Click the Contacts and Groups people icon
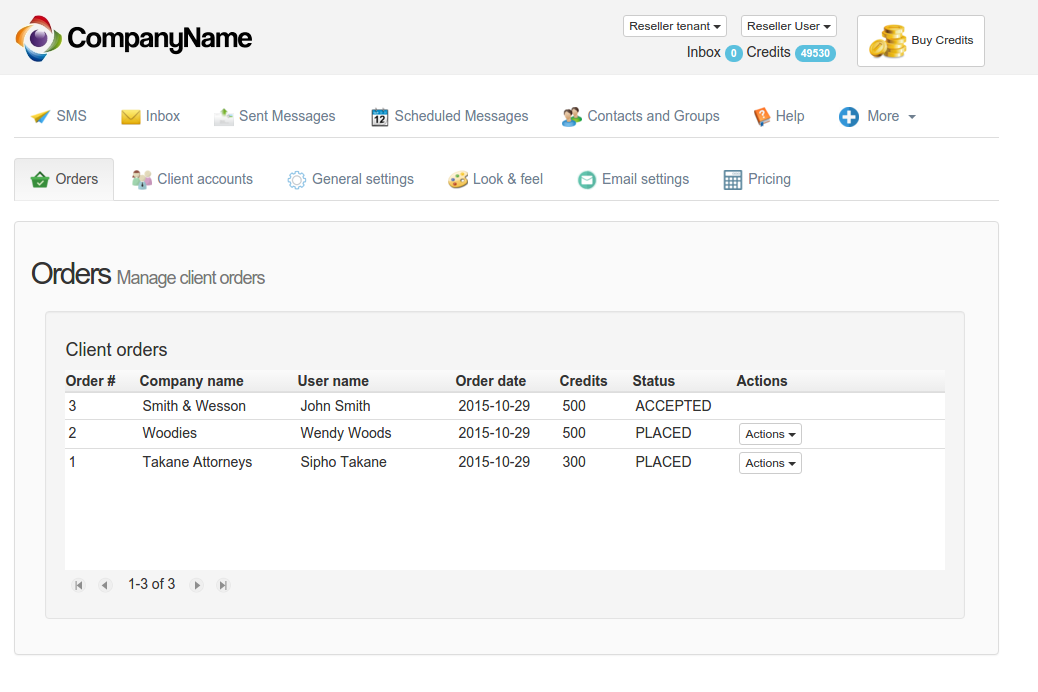The width and height of the screenshot is (1038, 692). 571,117
